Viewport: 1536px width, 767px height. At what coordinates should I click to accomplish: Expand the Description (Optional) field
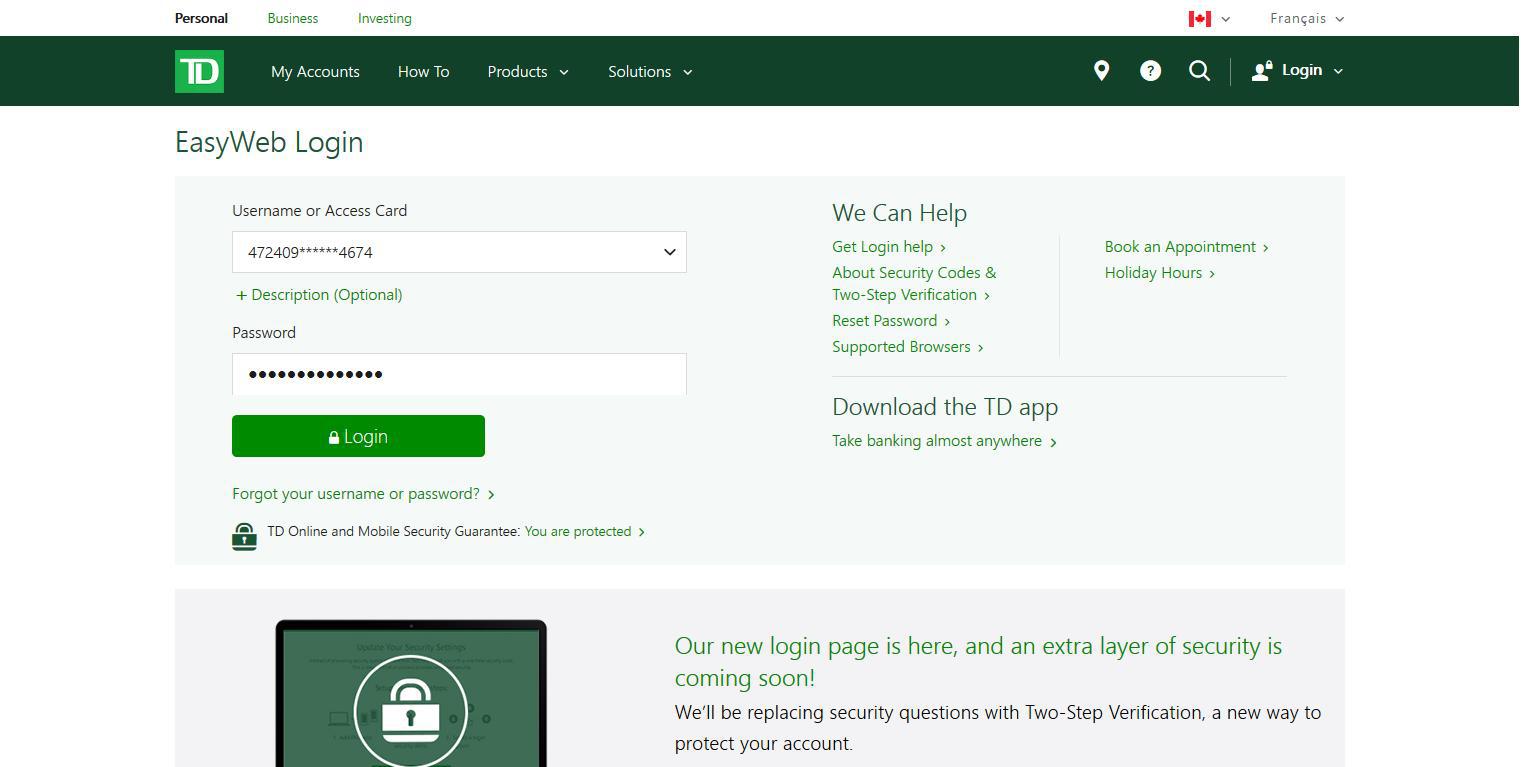coord(318,294)
